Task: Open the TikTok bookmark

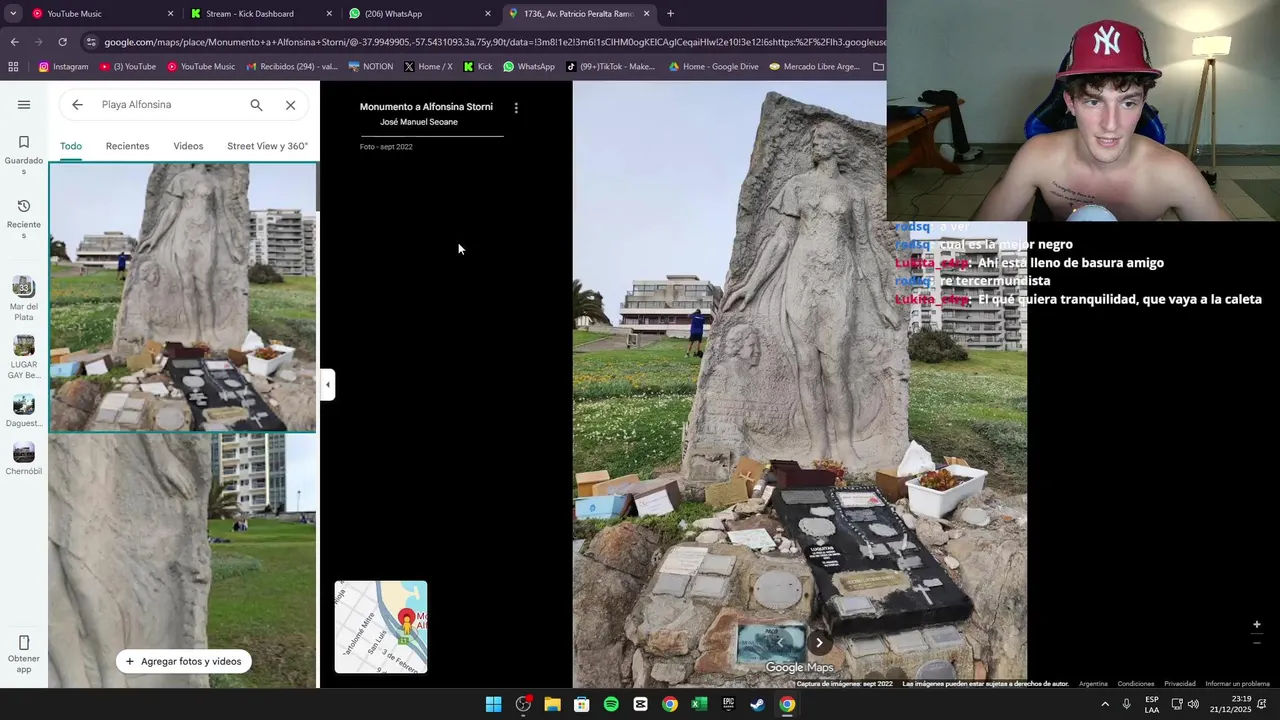Action: coord(610,67)
